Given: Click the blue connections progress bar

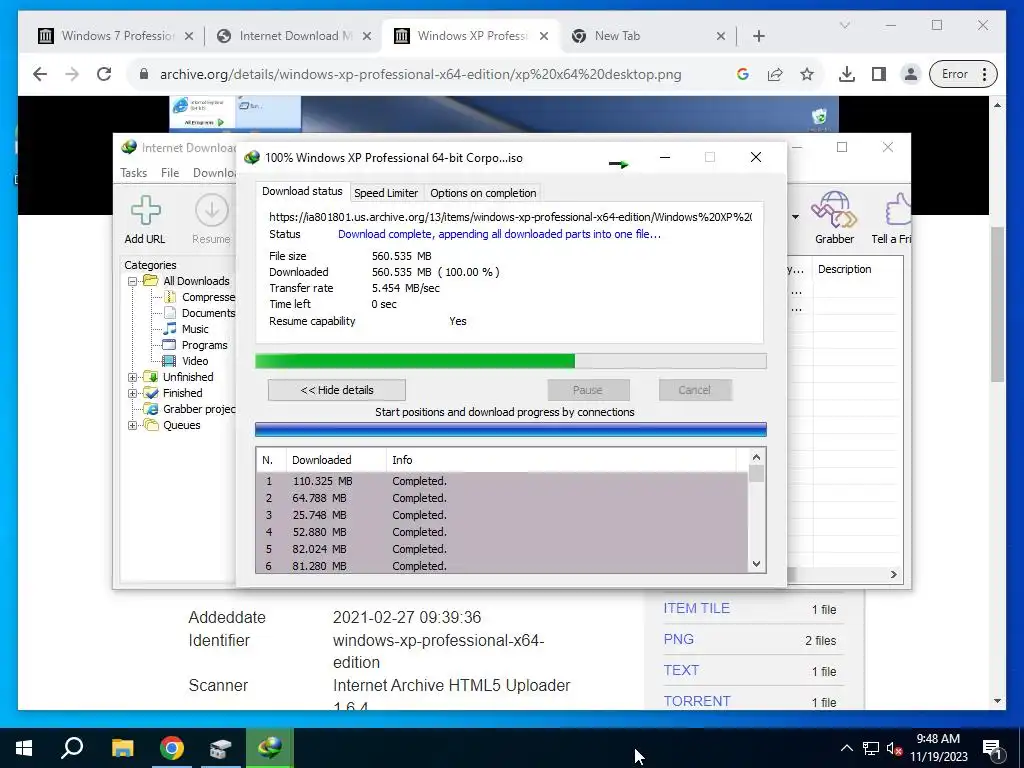Looking at the screenshot, I should pos(511,429).
